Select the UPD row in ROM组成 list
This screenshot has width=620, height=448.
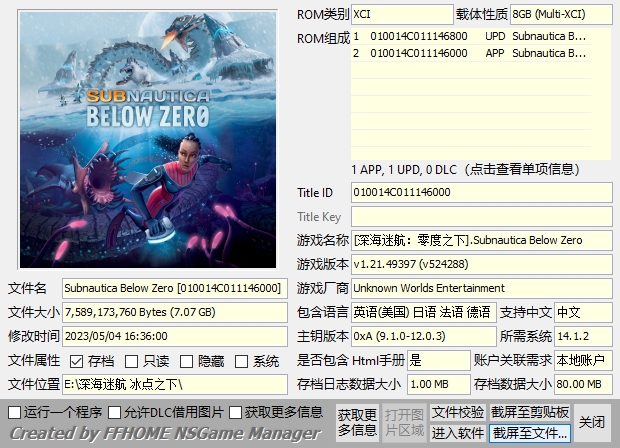pos(480,36)
